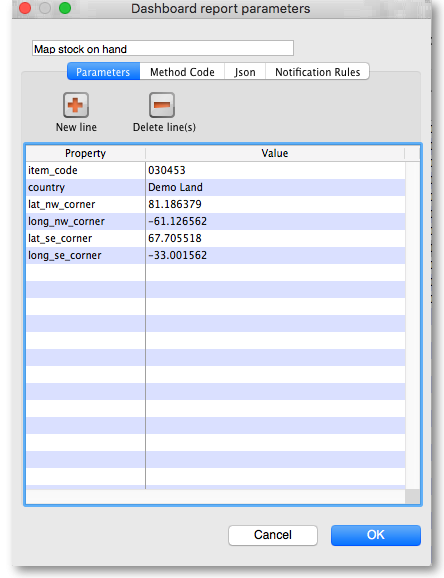Click the item_code value 030453

[167, 170]
